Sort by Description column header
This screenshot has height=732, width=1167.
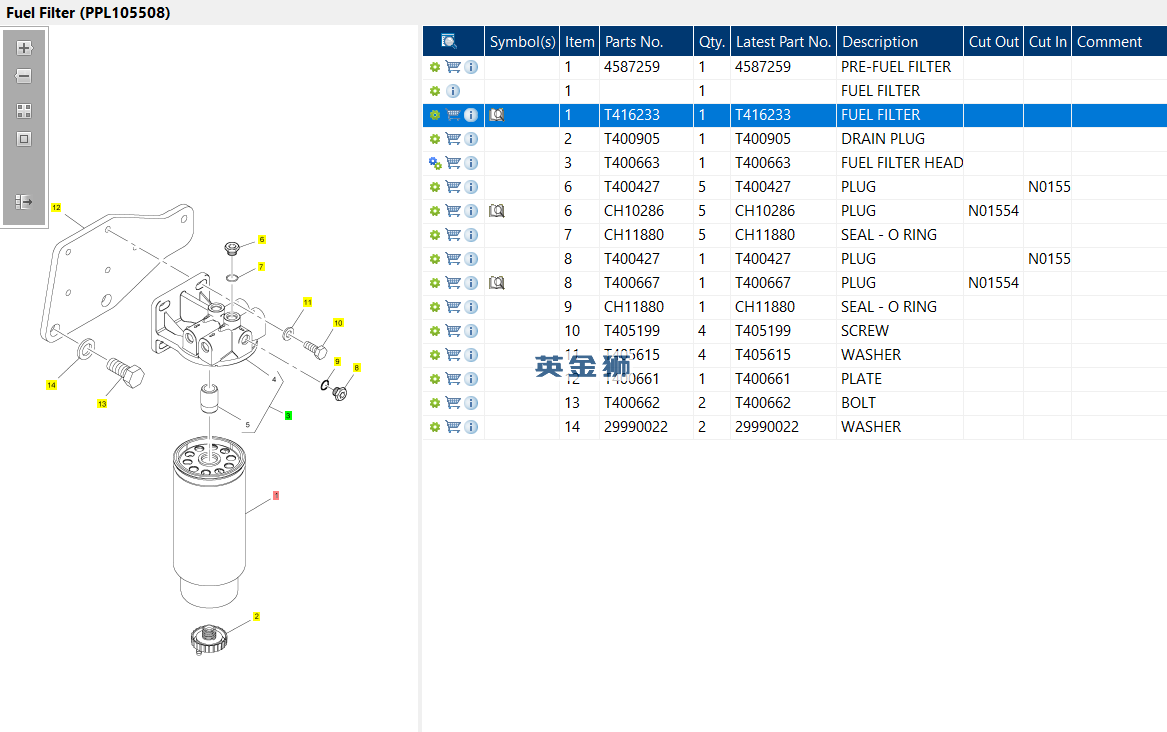click(900, 42)
